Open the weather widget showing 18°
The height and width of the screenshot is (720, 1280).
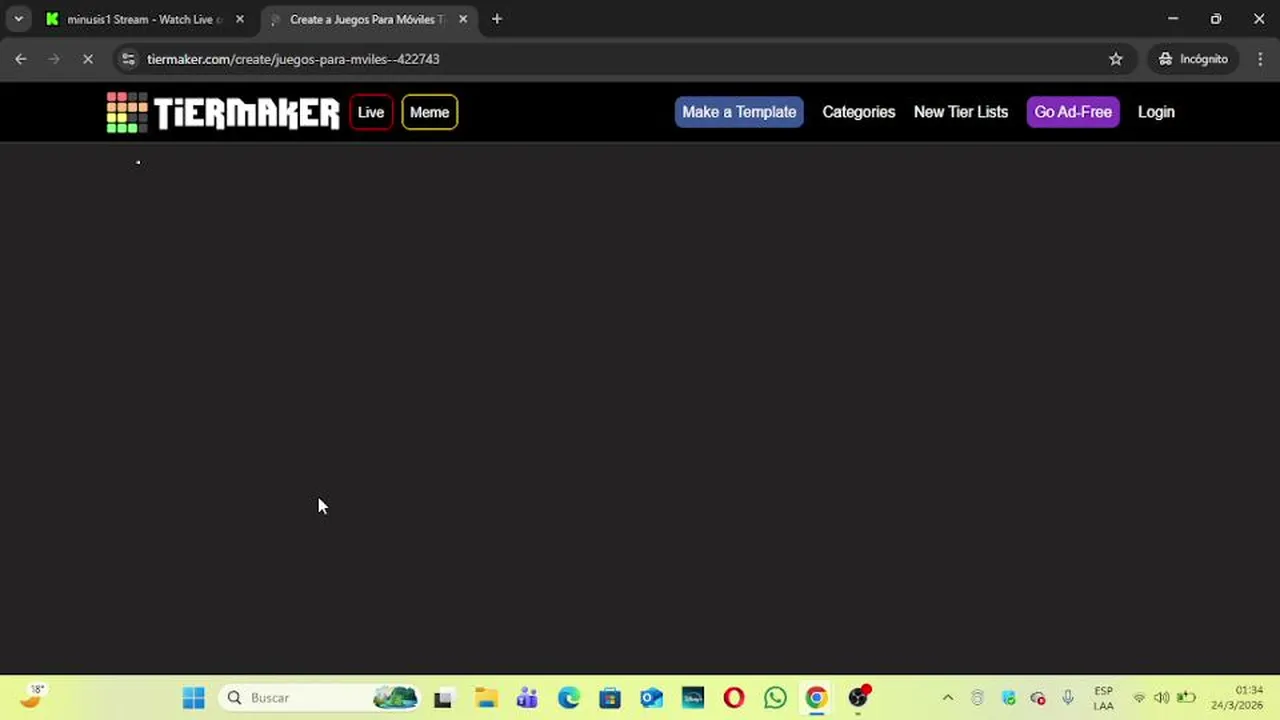tap(32, 697)
